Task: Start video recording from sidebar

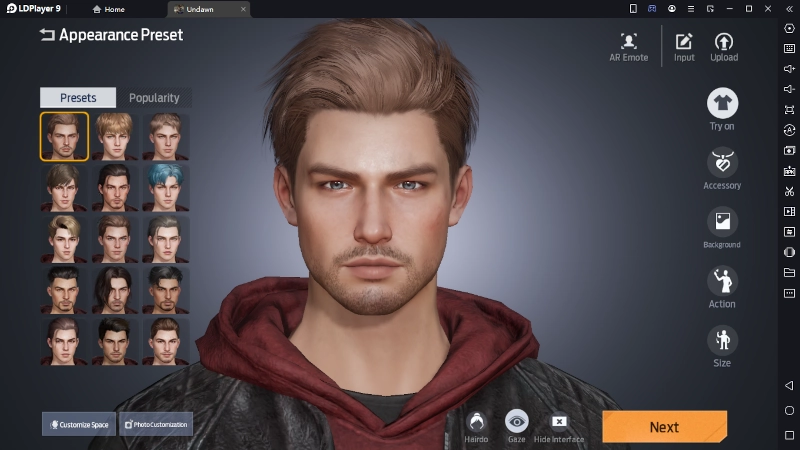Action: point(789,211)
